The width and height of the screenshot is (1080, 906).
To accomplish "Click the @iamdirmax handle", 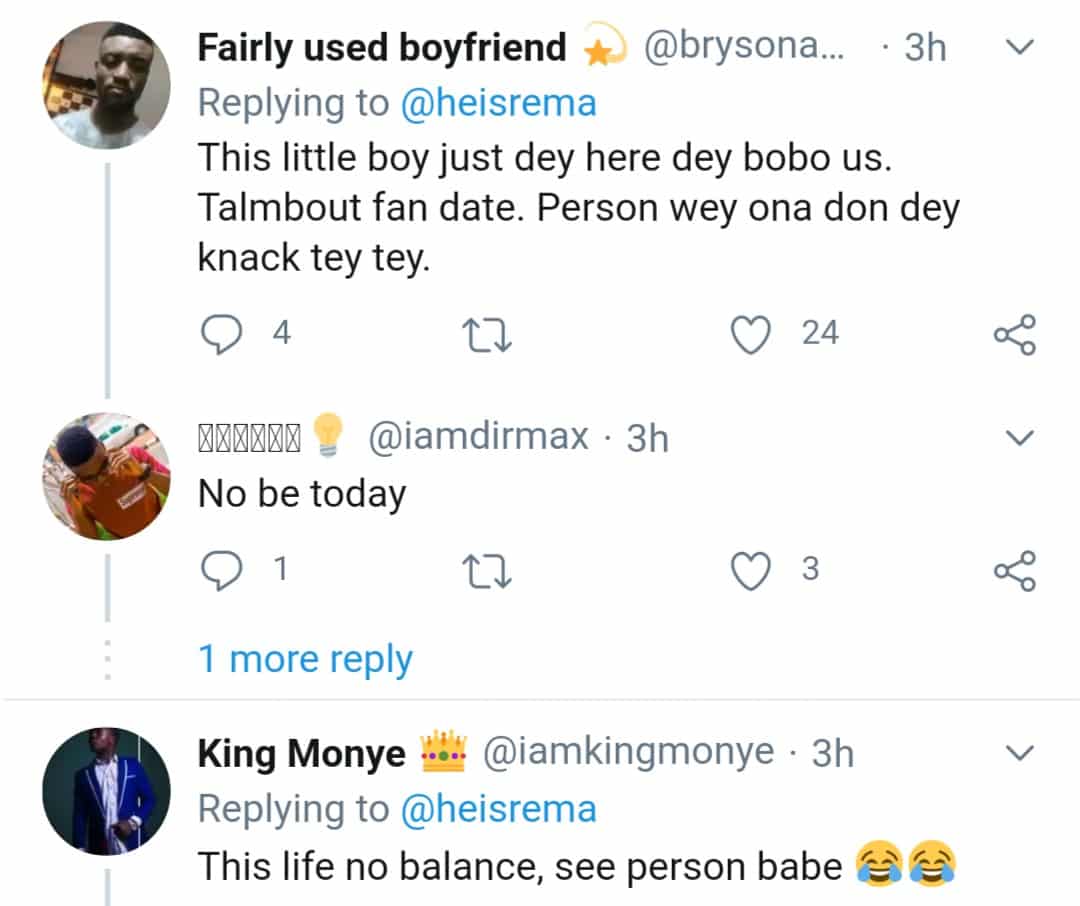I will [x=478, y=437].
